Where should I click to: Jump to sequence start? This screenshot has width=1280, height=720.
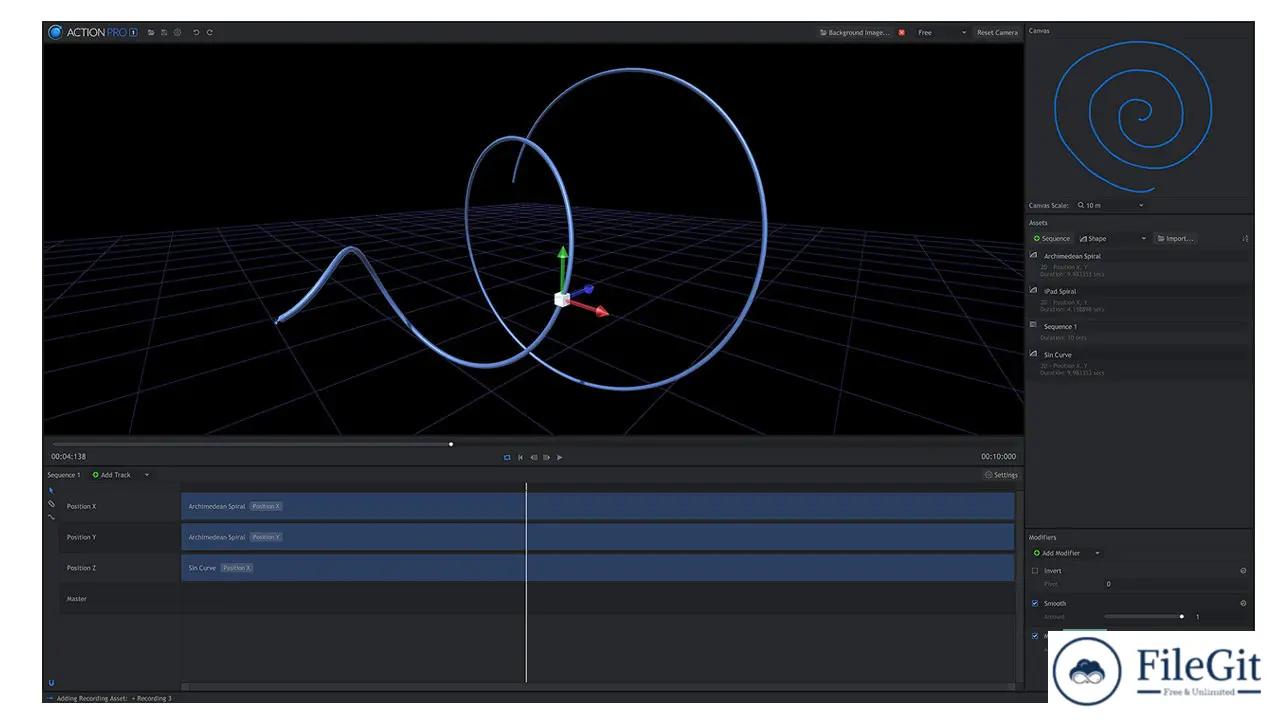tap(520, 457)
